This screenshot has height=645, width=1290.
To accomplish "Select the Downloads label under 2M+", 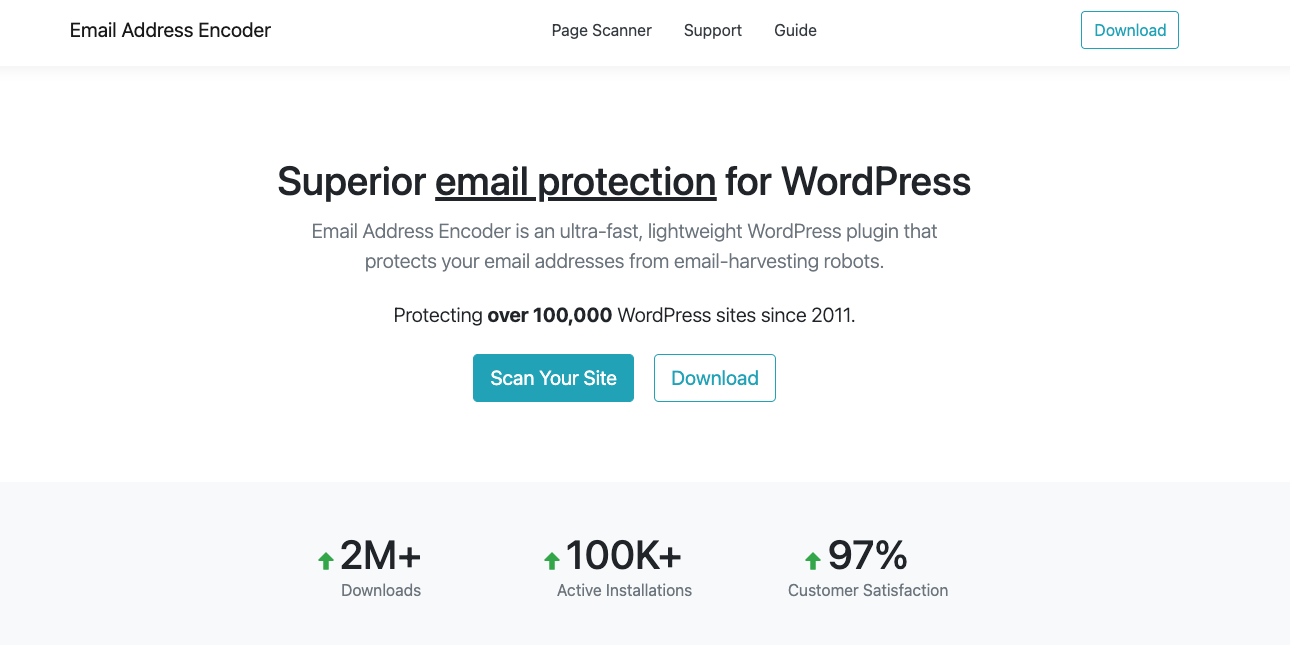I will tap(381, 590).
